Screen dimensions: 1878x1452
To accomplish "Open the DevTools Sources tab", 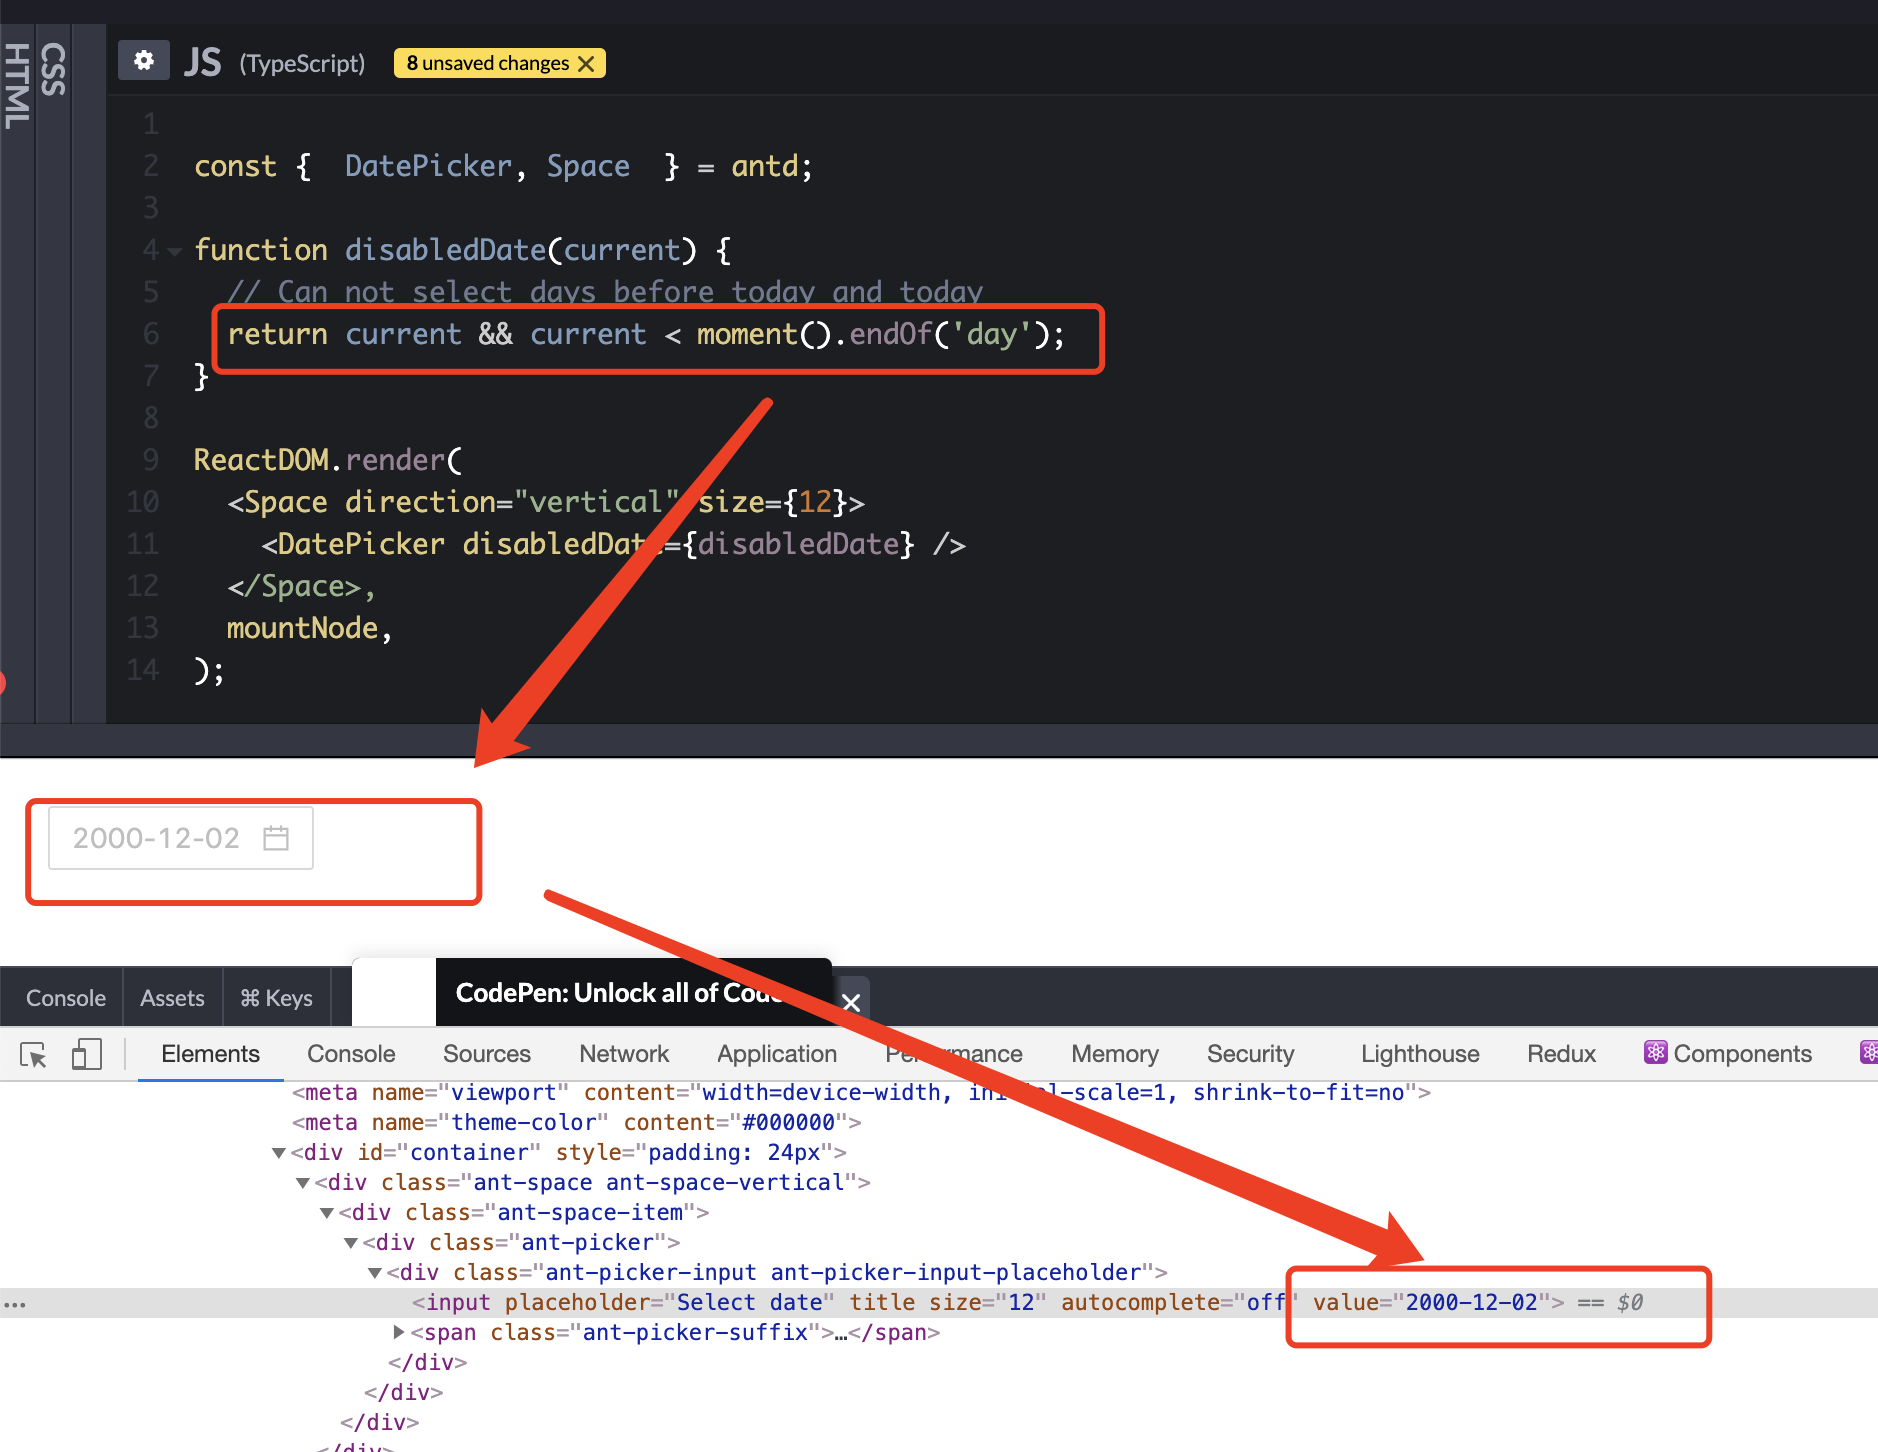I will 487,1054.
